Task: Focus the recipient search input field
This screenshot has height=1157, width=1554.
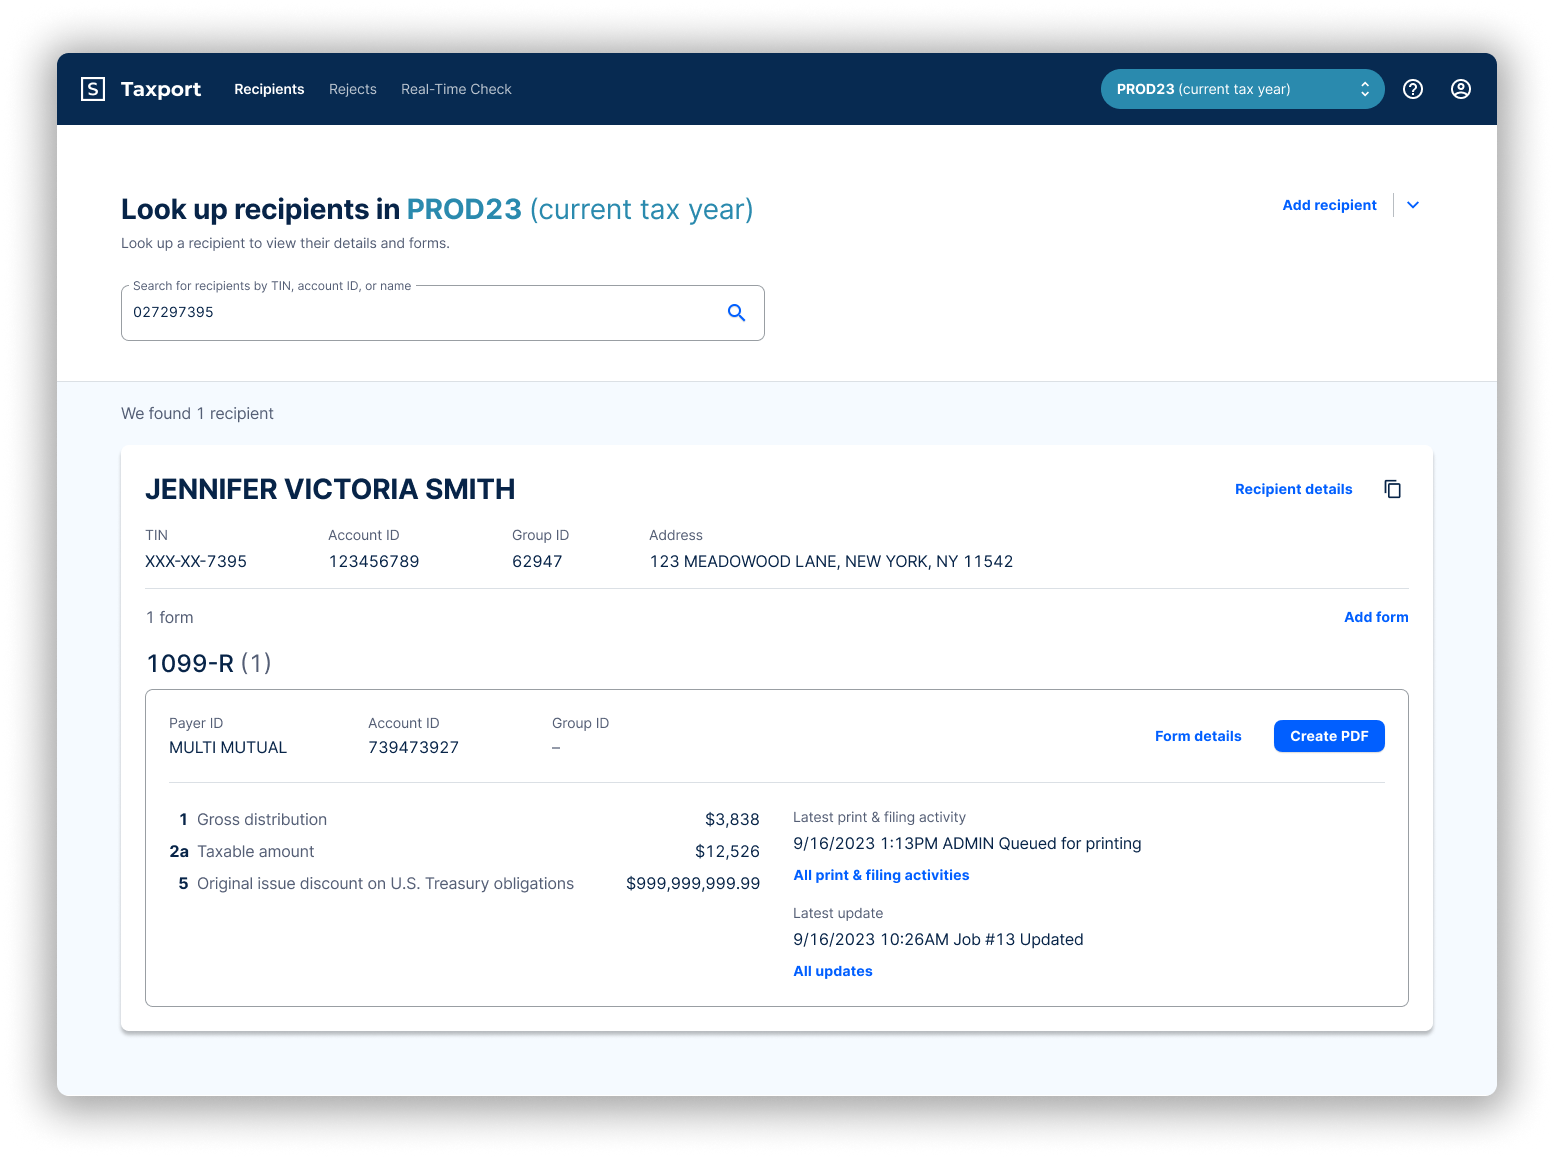Action: point(443,313)
